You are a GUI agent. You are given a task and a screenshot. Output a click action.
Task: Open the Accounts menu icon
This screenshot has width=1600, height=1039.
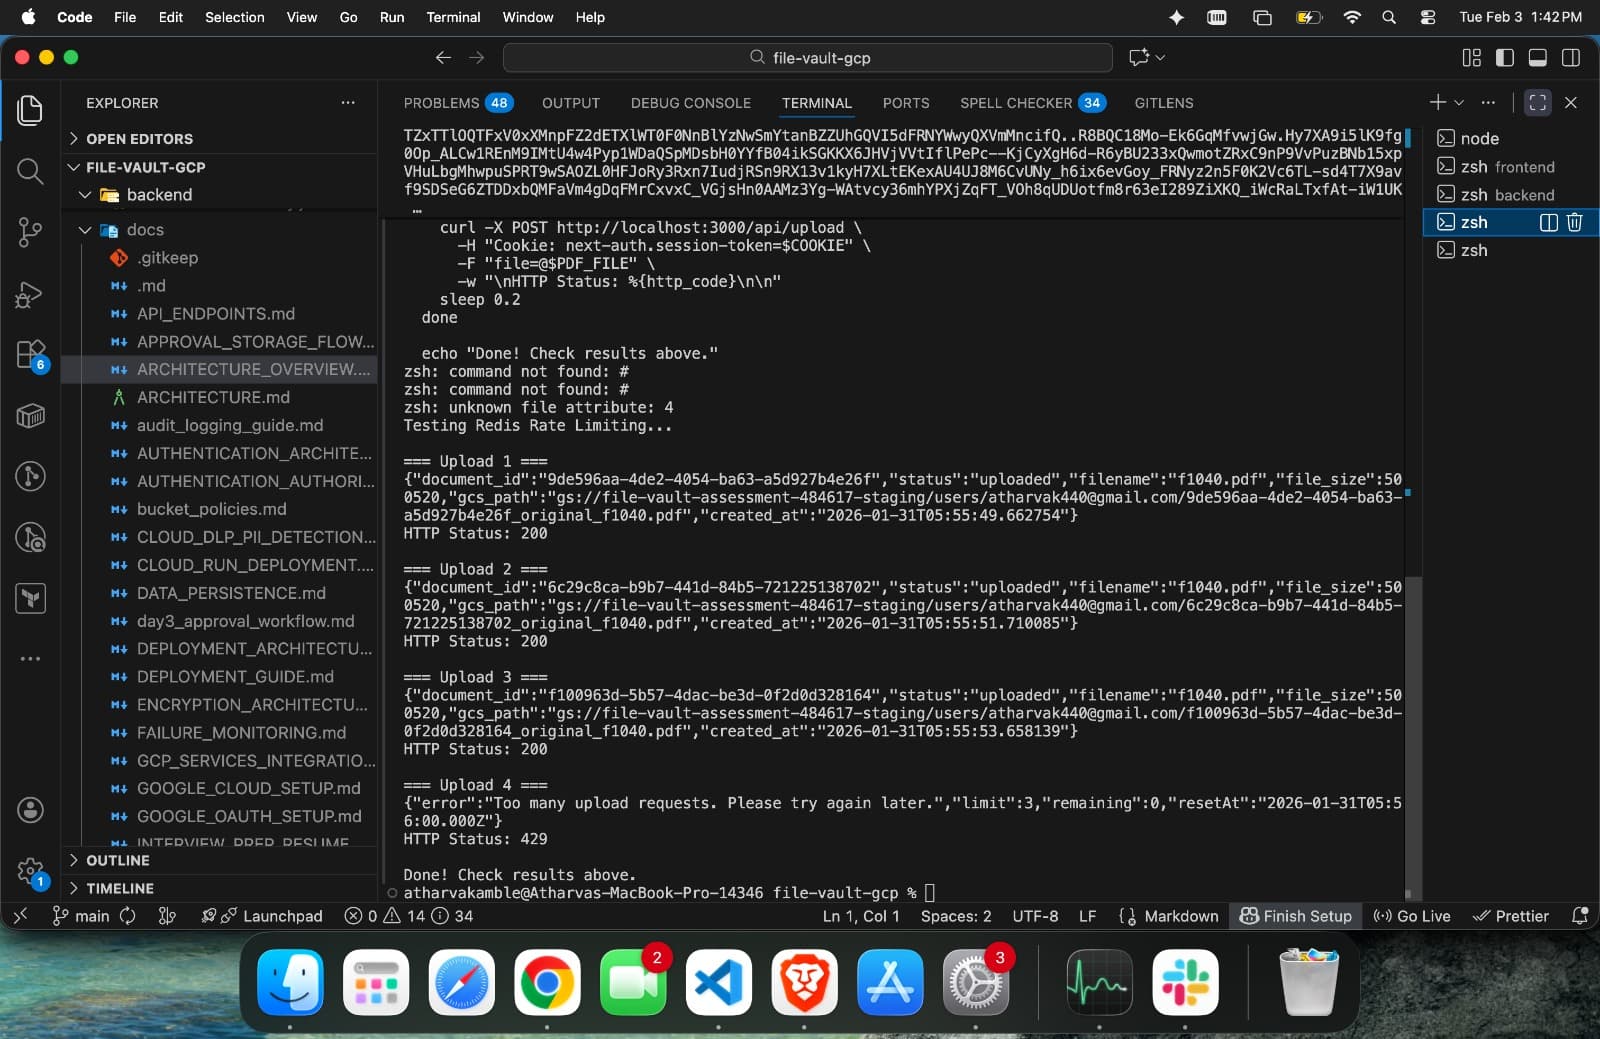pyautogui.click(x=30, y=810)
